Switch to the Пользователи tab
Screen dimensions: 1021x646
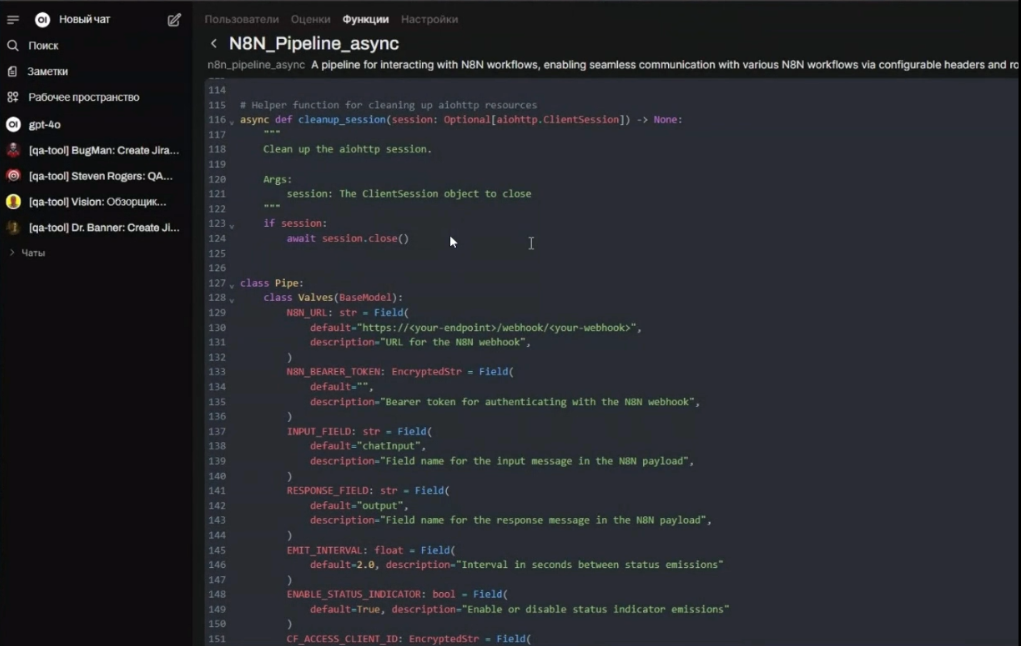(241, 19)
